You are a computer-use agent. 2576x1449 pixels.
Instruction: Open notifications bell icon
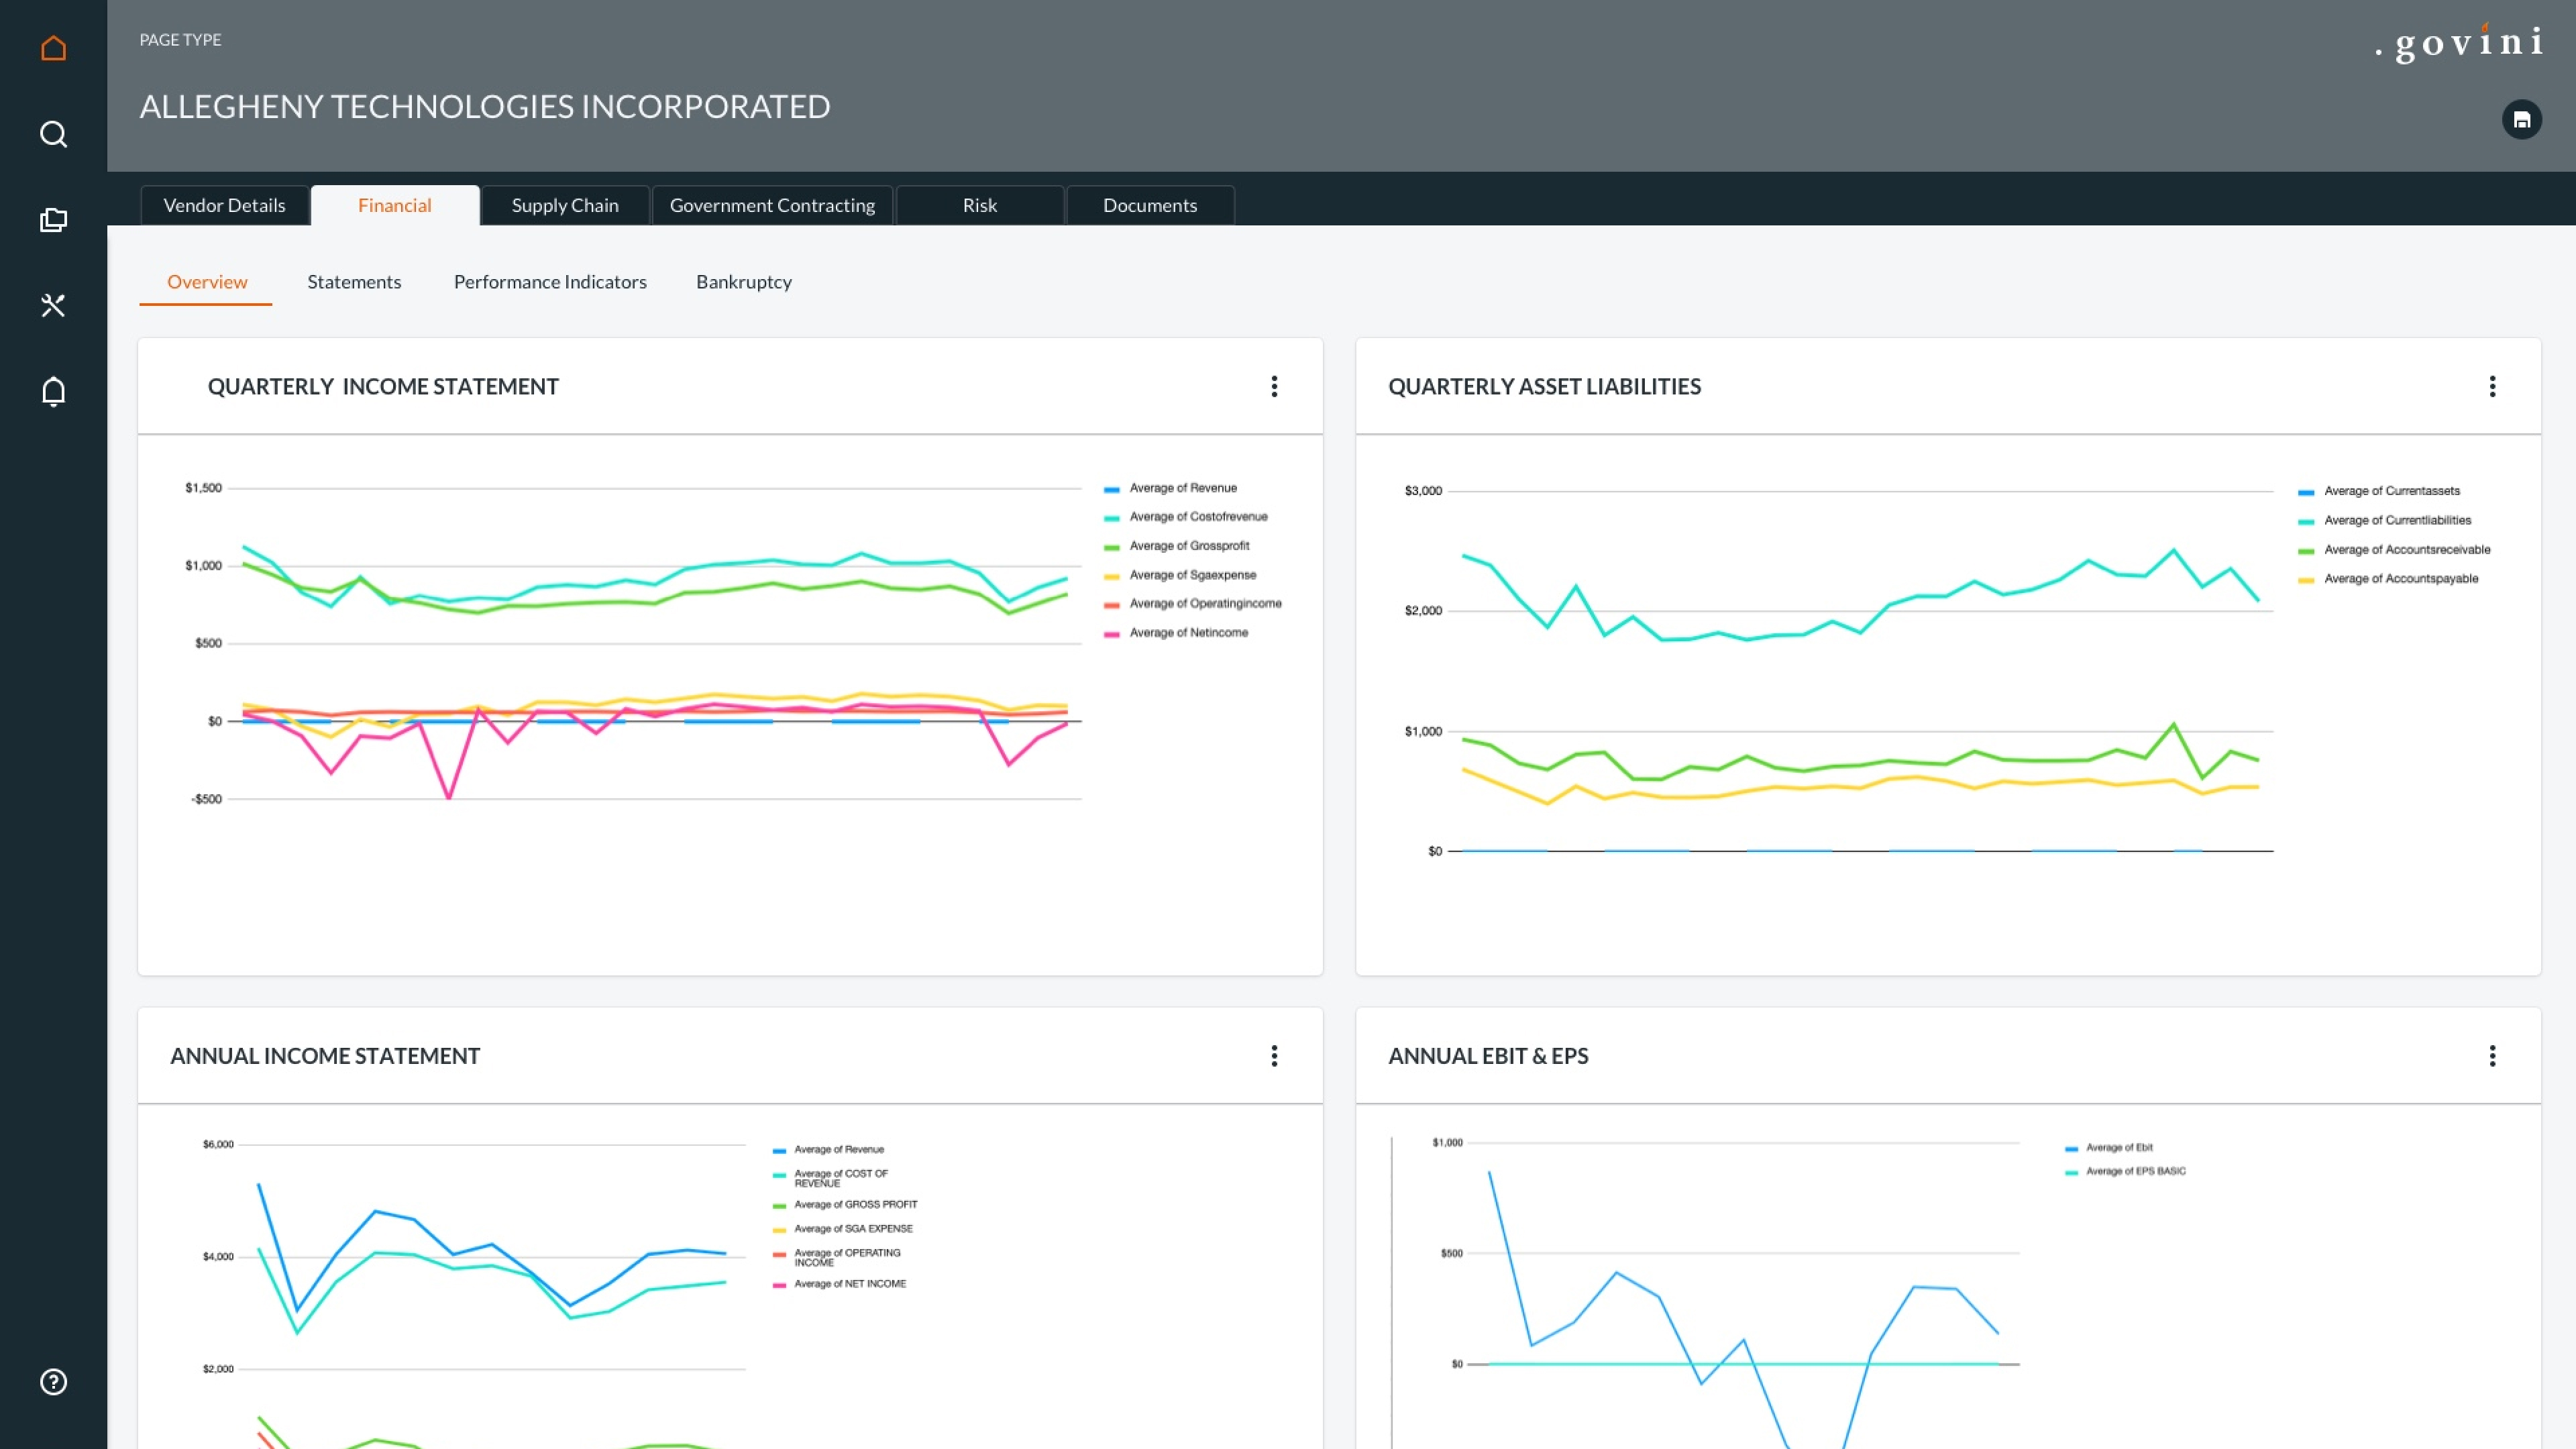53,391
